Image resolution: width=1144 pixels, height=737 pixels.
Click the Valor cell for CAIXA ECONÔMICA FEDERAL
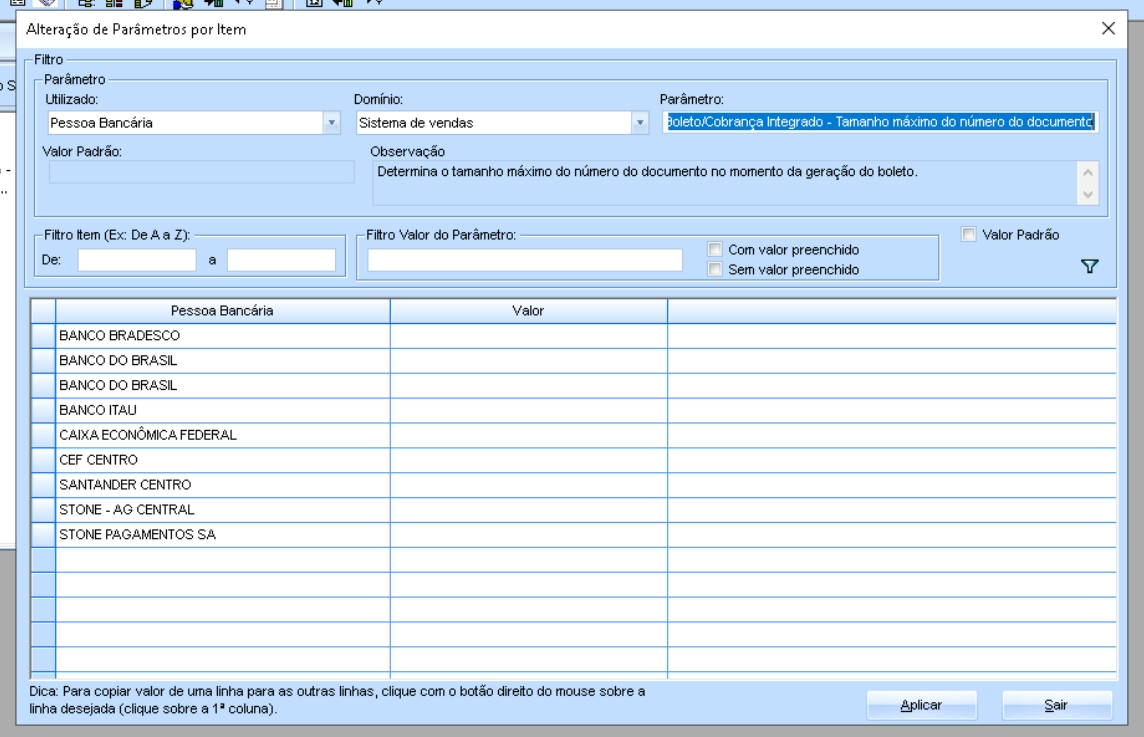(527, 435)
